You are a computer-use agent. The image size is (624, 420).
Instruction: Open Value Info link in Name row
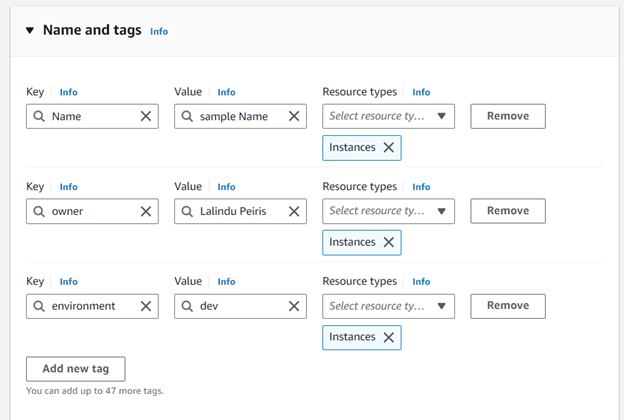[226, 92]
